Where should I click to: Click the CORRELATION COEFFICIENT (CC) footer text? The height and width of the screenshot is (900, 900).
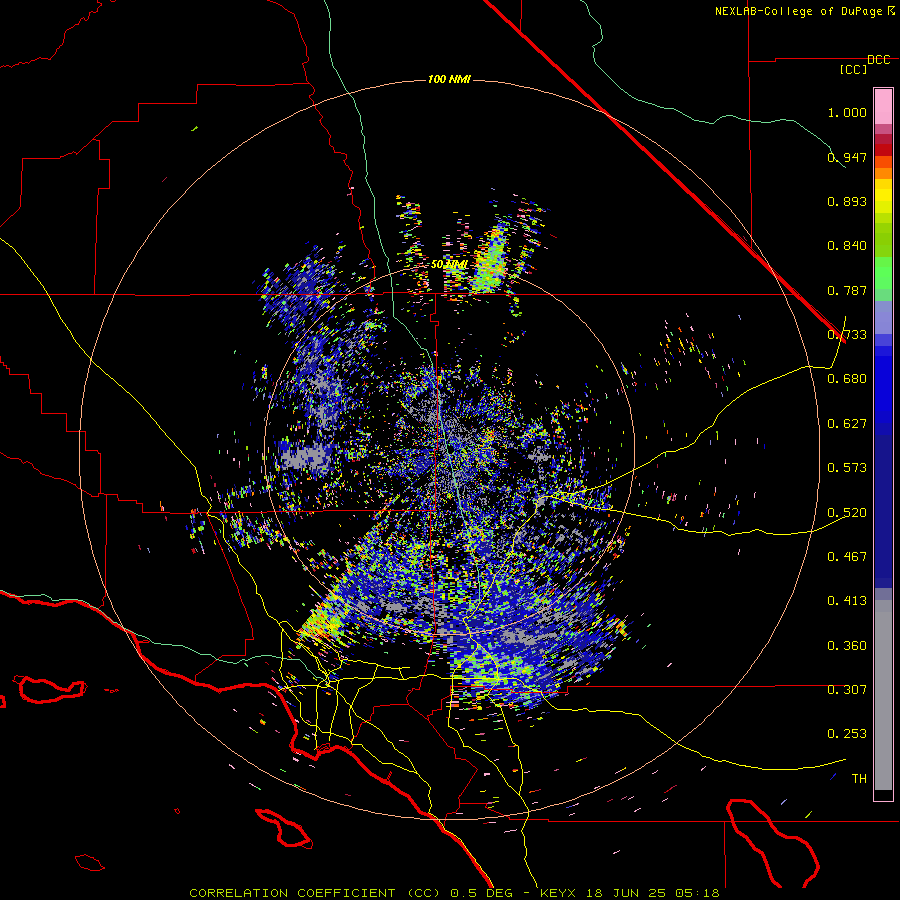[314, 893]
